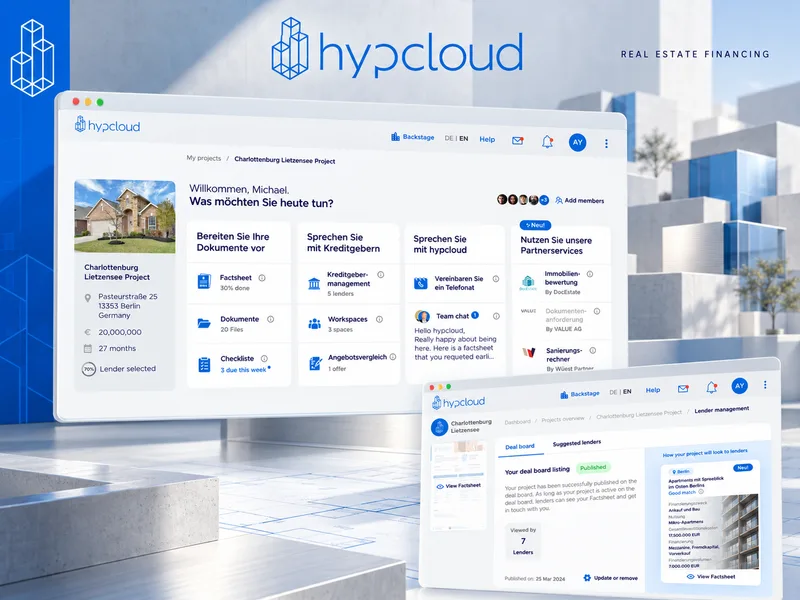Open the Dokumente folder icon
Image resolution: width=800 pixels, height=600 pixels.
[x=204, y=323]
